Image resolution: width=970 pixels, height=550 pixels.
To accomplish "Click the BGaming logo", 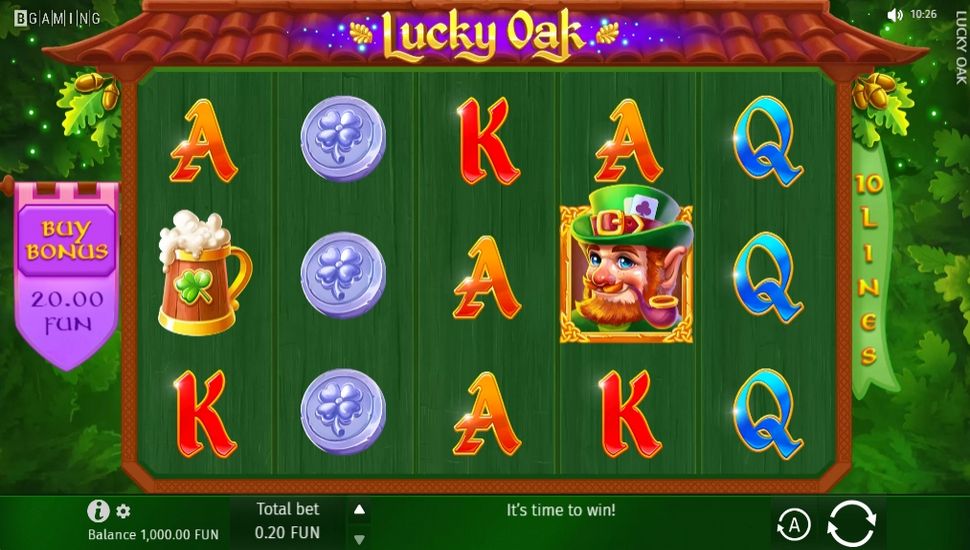I will click(57, 19).
